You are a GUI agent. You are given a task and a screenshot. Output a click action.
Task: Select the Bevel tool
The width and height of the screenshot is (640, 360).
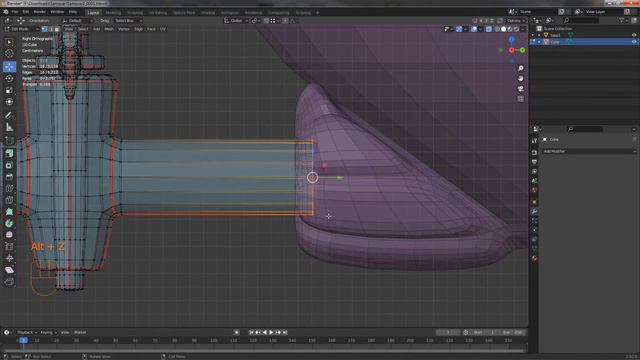9,177
